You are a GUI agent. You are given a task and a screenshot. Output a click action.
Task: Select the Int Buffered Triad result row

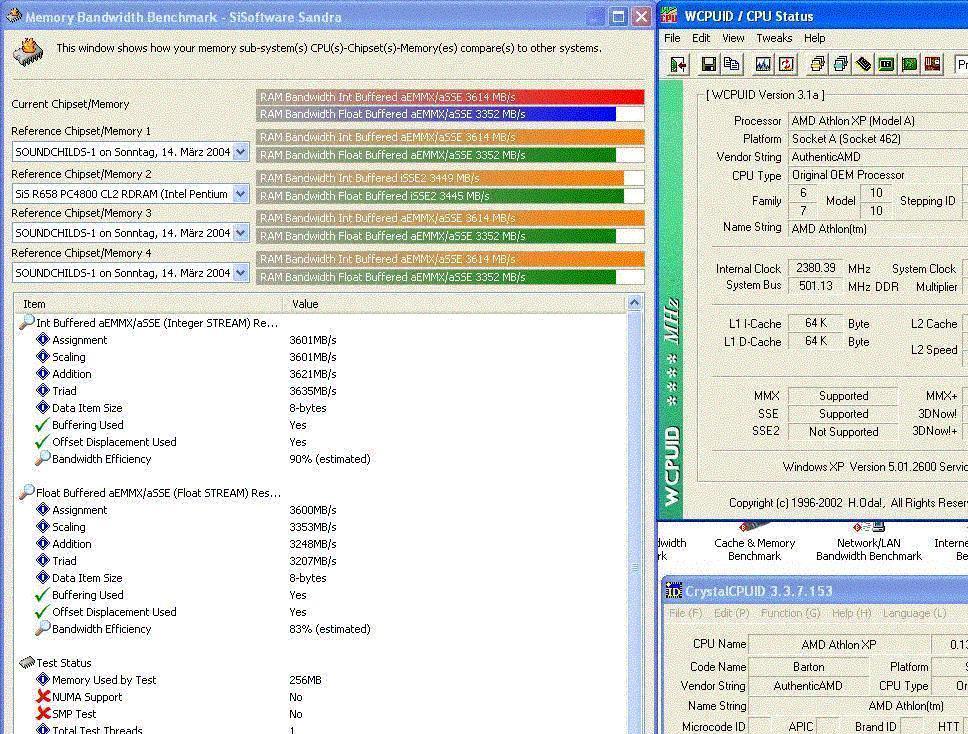pyautogui.click(x=65, y=391)
